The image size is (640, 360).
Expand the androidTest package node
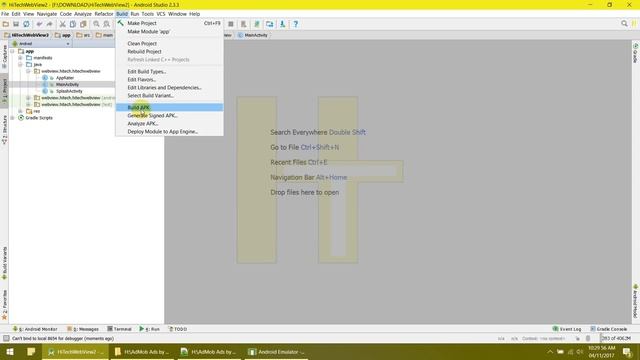28,98
